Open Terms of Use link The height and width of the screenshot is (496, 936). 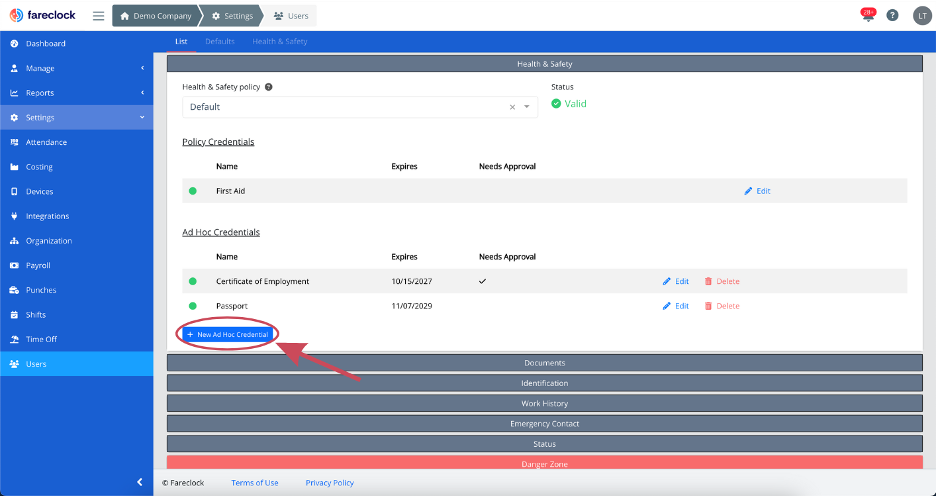[x=255, y=483]
